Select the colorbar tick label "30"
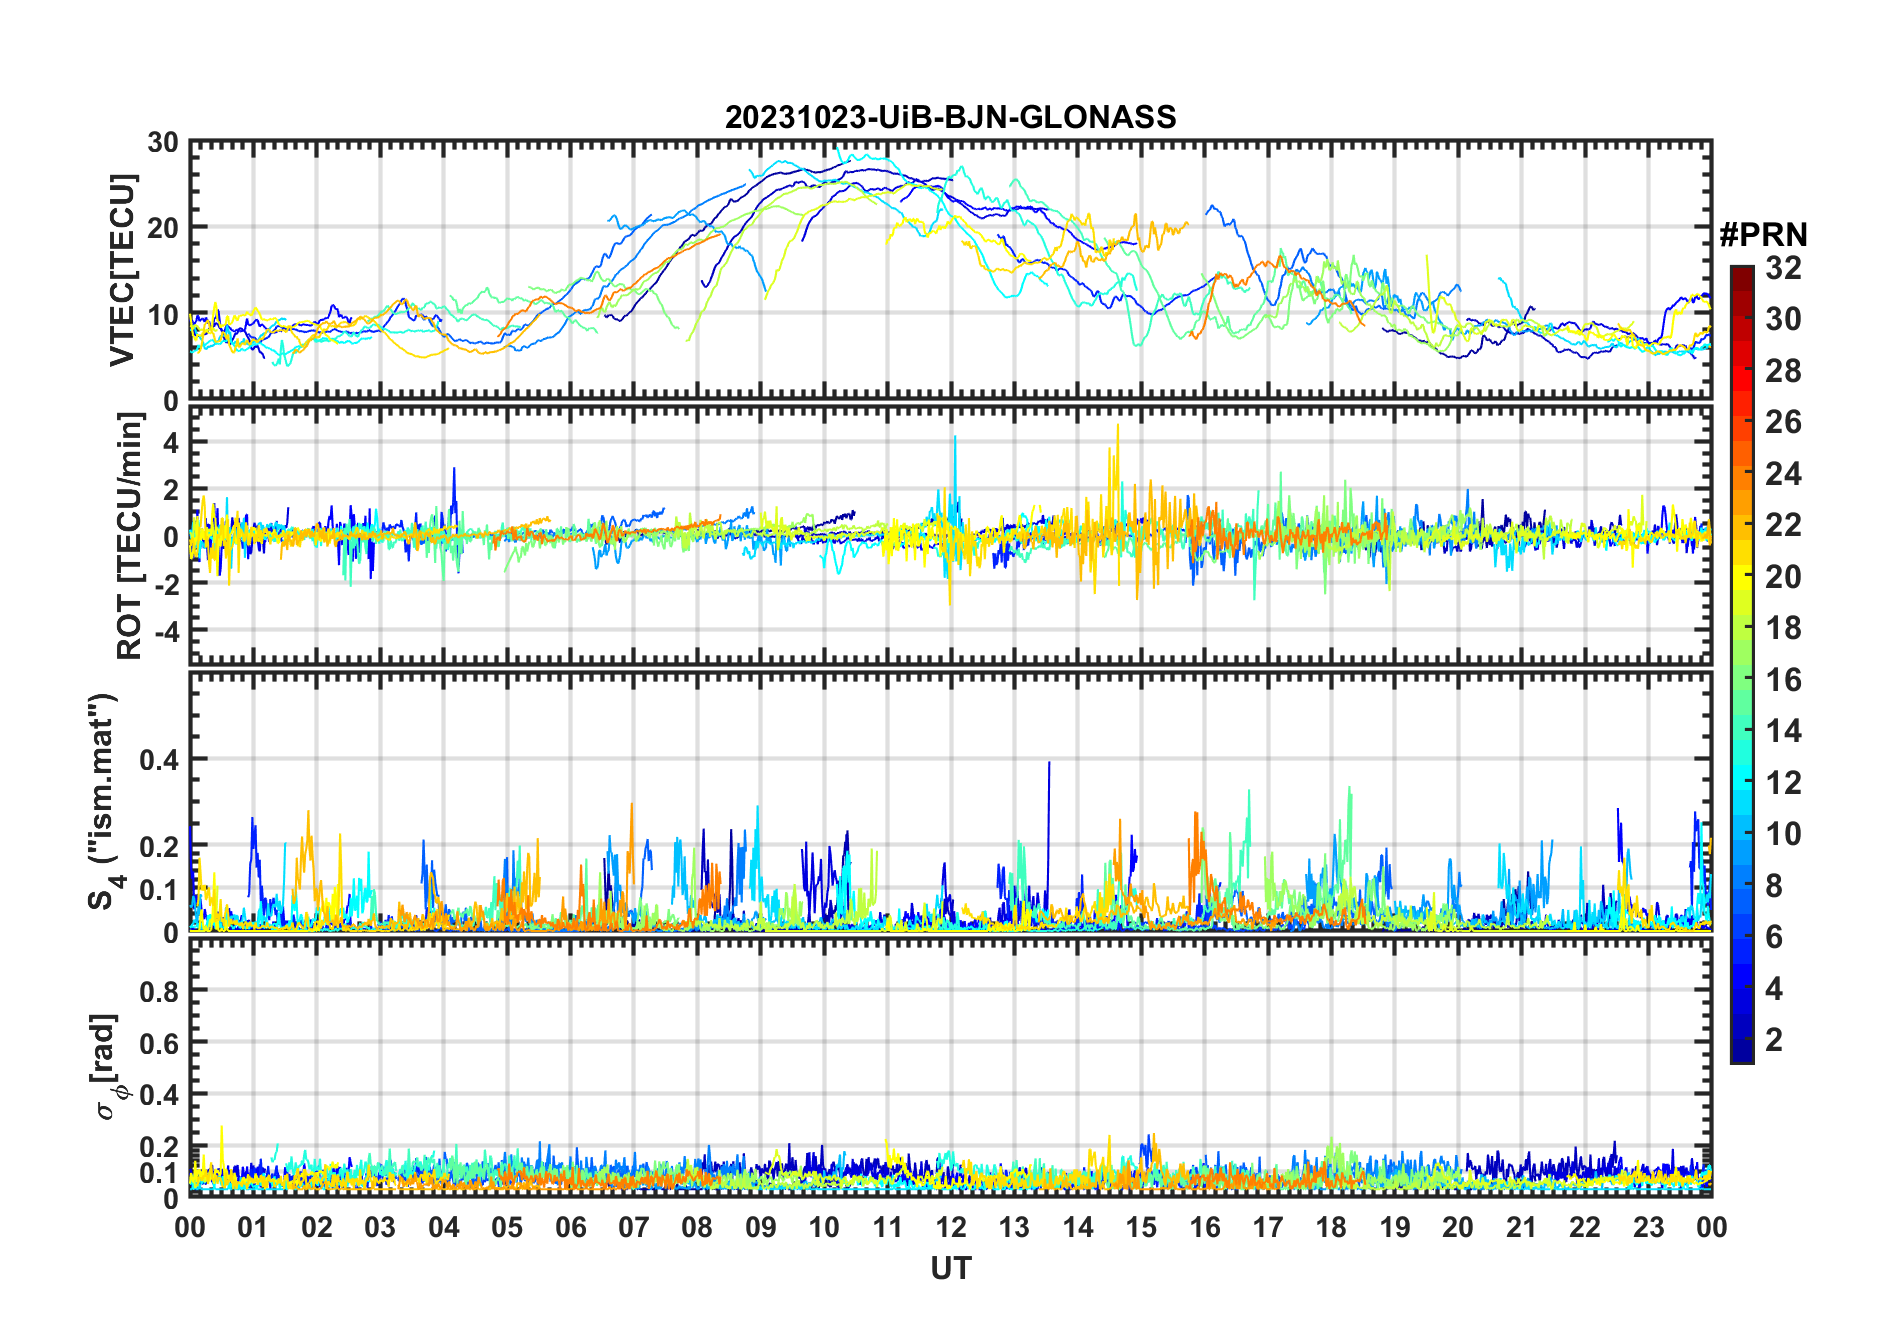 click(x=1783, y=319)
